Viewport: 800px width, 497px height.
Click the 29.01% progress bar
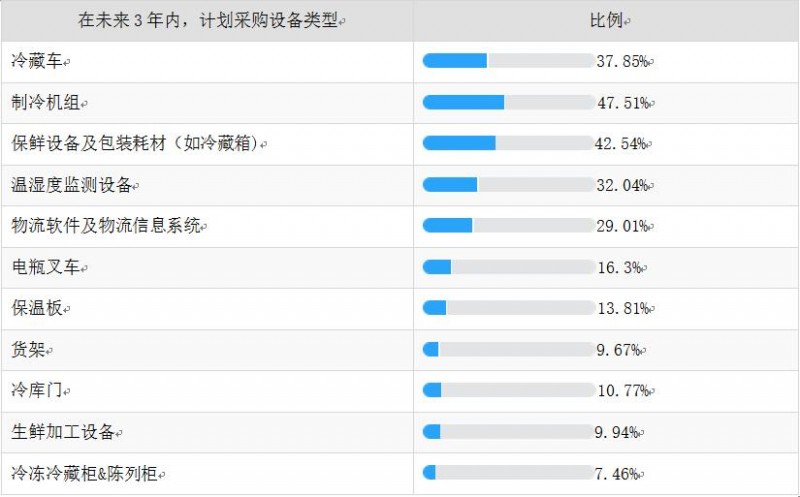pyautogui.click(x=508, y=226)
